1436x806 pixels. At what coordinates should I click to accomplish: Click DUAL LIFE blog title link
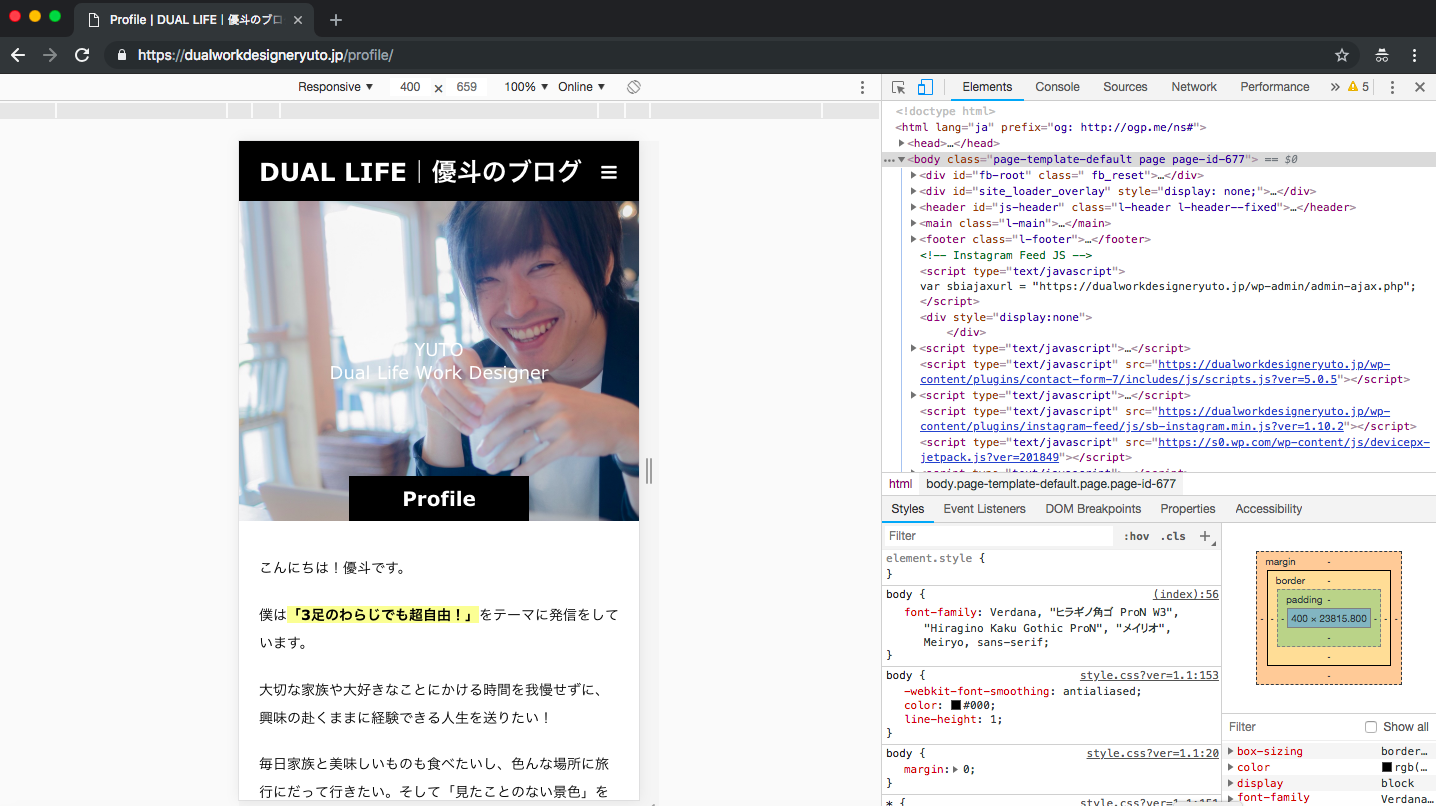(420, 172)
